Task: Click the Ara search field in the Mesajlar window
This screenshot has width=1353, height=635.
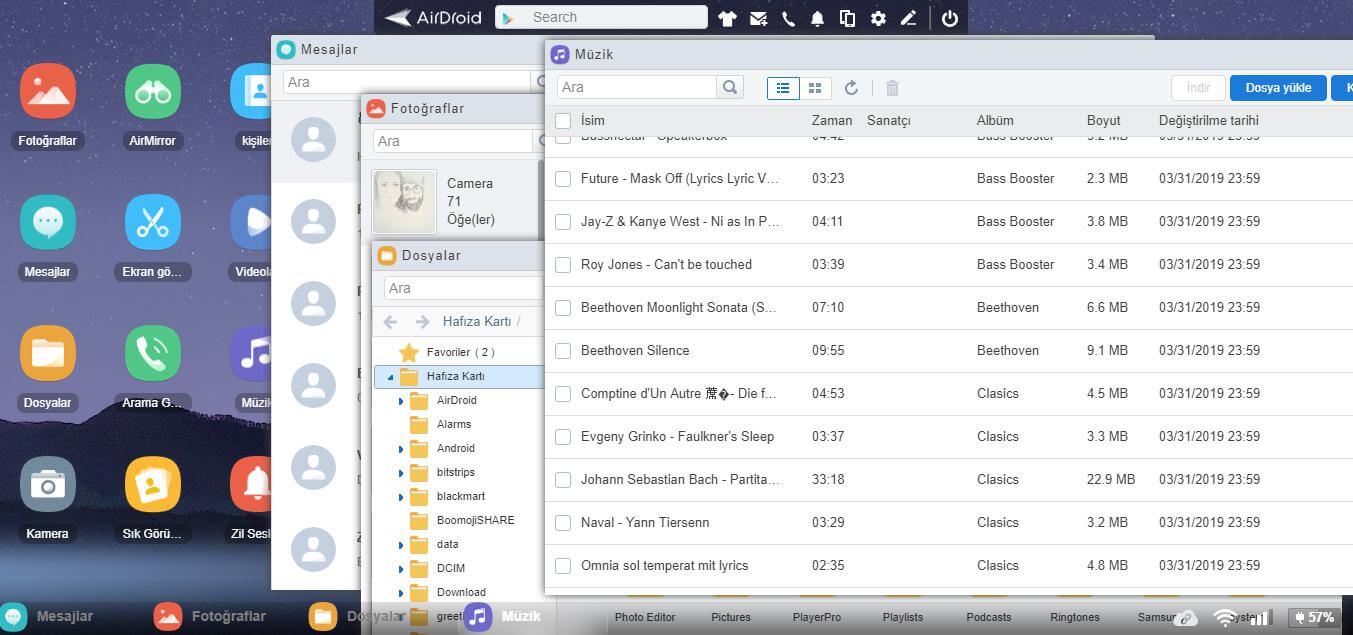Action: tap(407, 82)
